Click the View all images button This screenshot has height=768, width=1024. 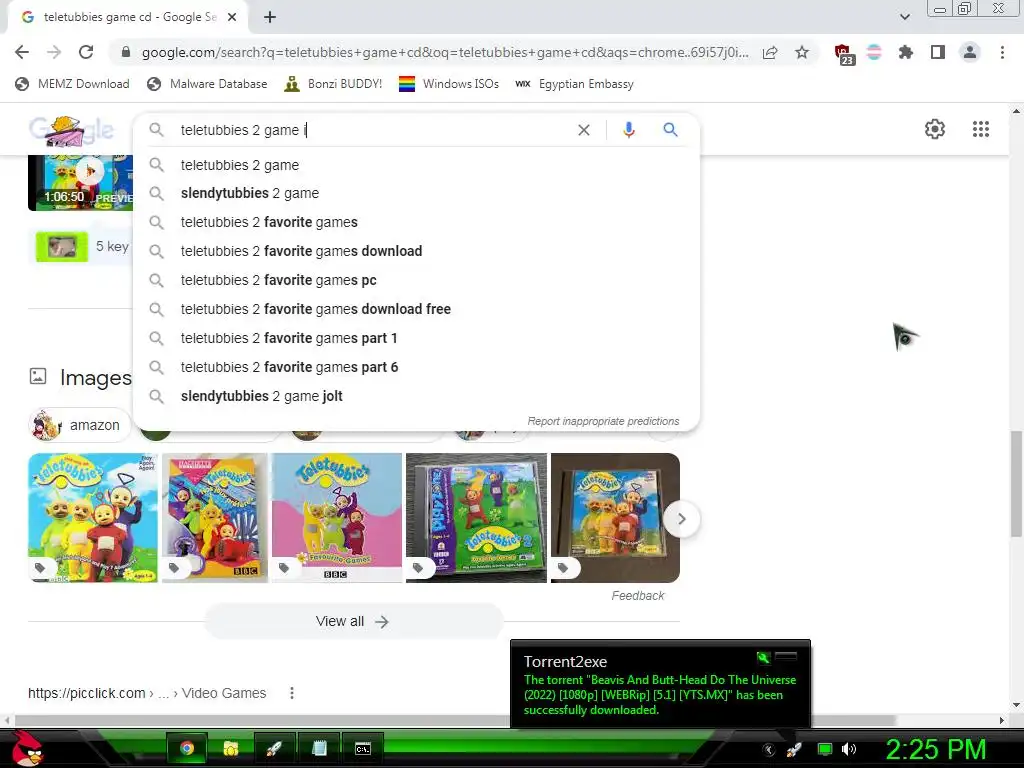pyautogui.click(x=354, y=621)
